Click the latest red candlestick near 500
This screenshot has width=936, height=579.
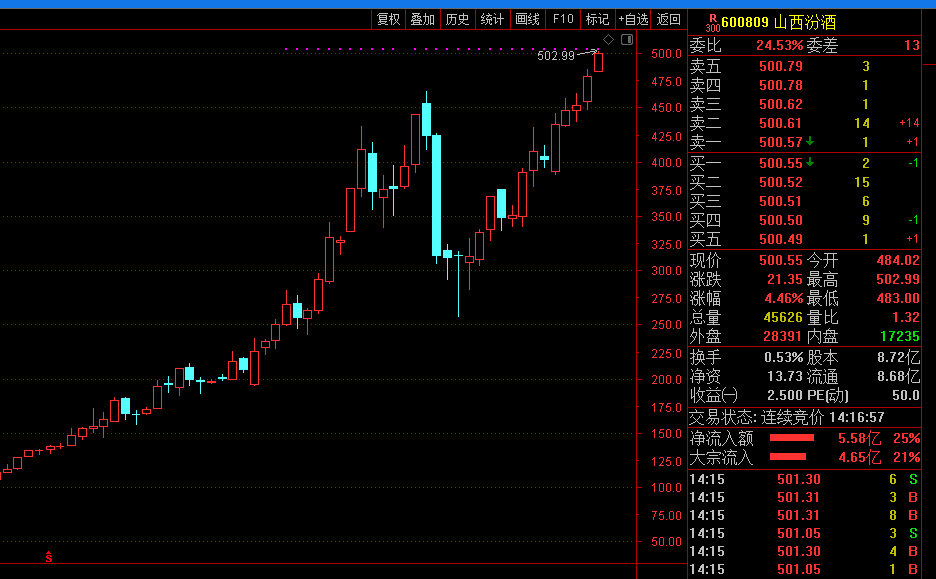pos(598,61)
